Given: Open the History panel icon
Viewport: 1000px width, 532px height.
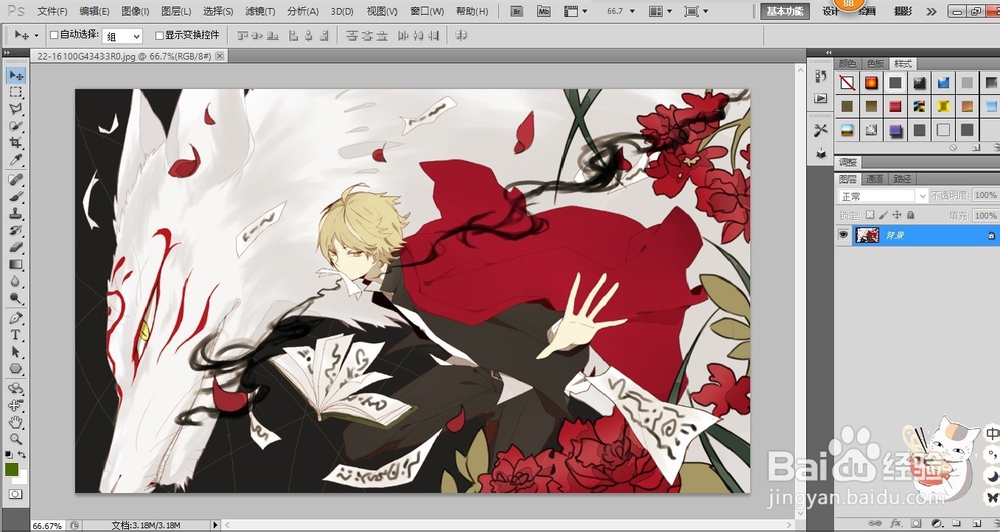Looking at the screenshot, I should click(821, 76).
